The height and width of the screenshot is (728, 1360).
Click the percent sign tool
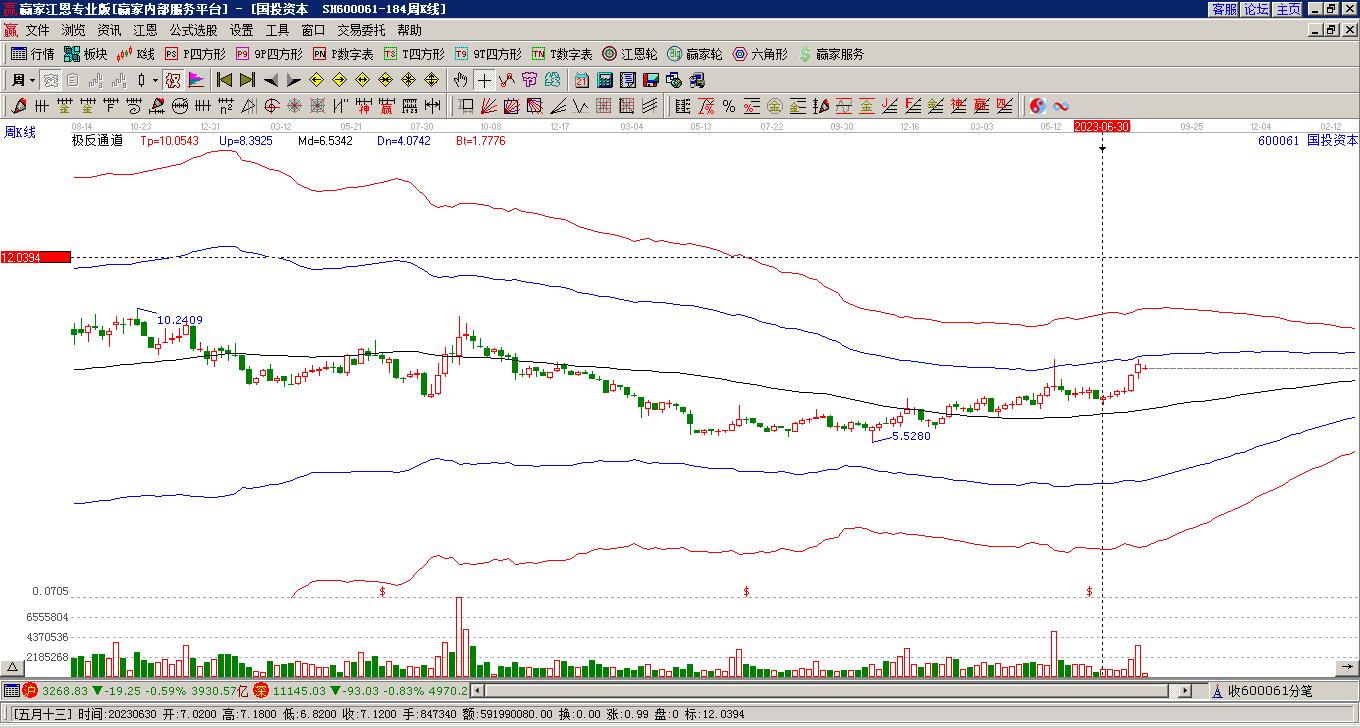(x=729, y=106)
